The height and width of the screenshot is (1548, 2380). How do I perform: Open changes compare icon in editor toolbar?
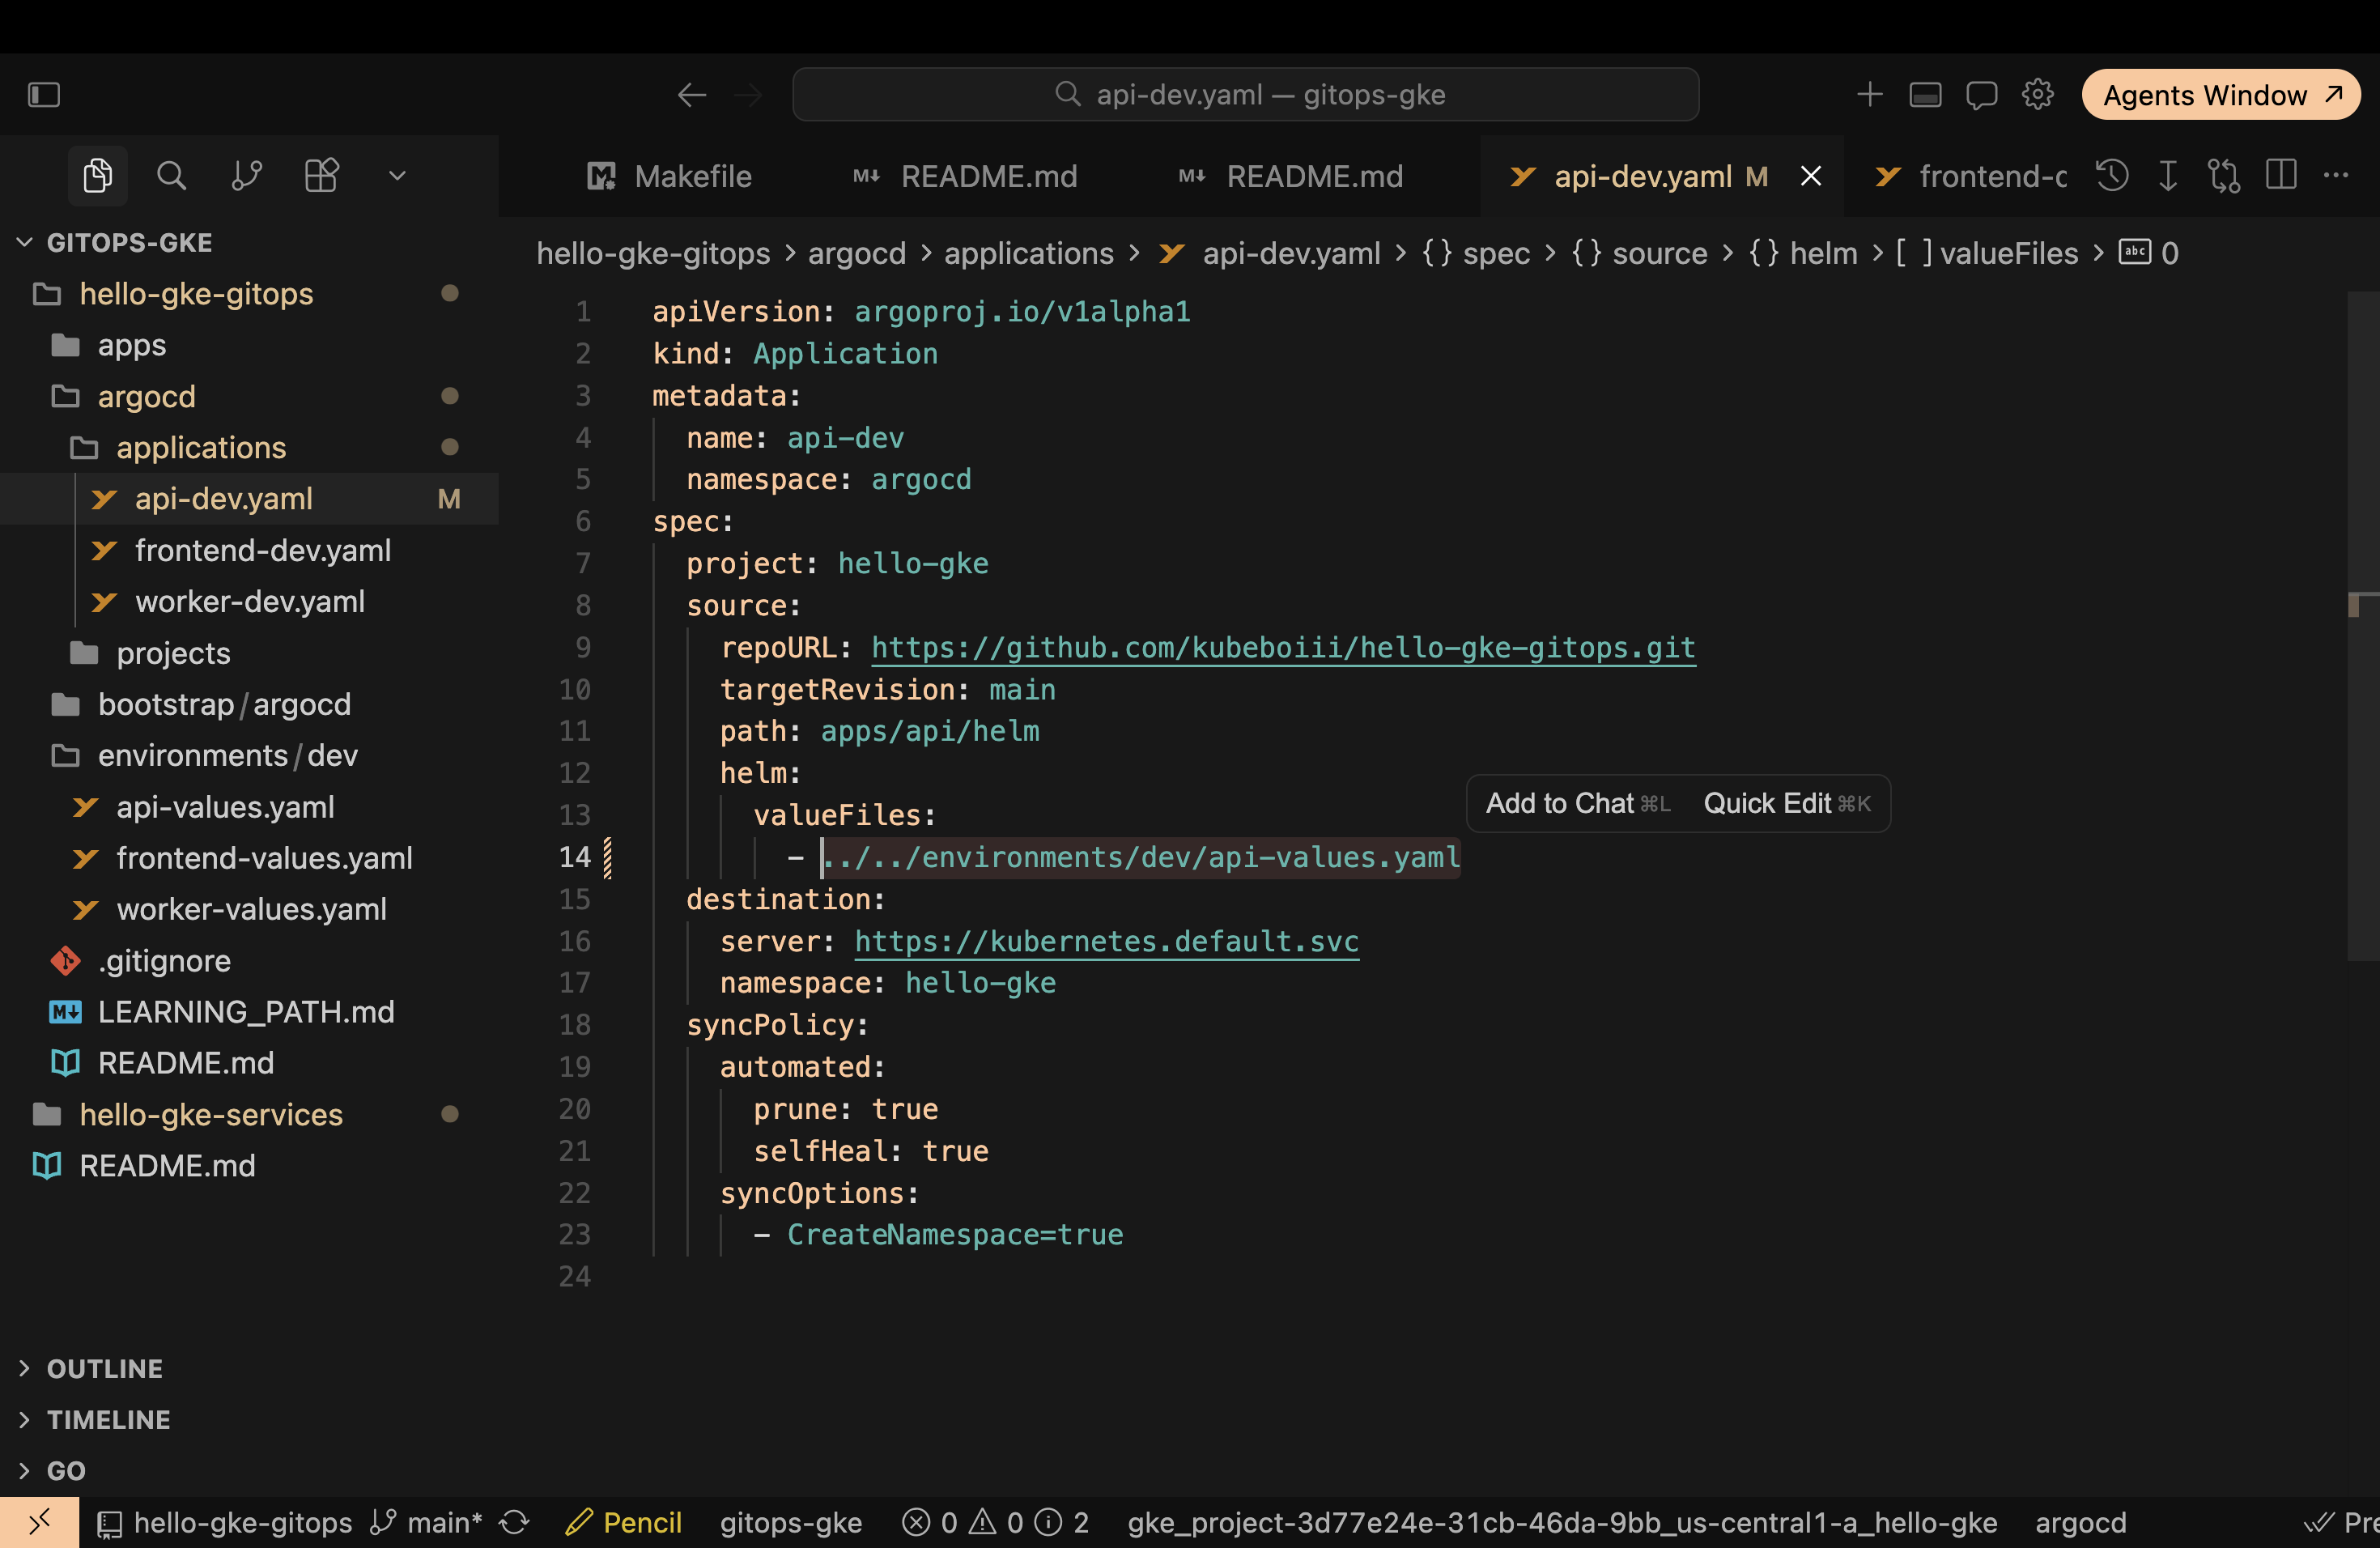tap(2224, 176)
